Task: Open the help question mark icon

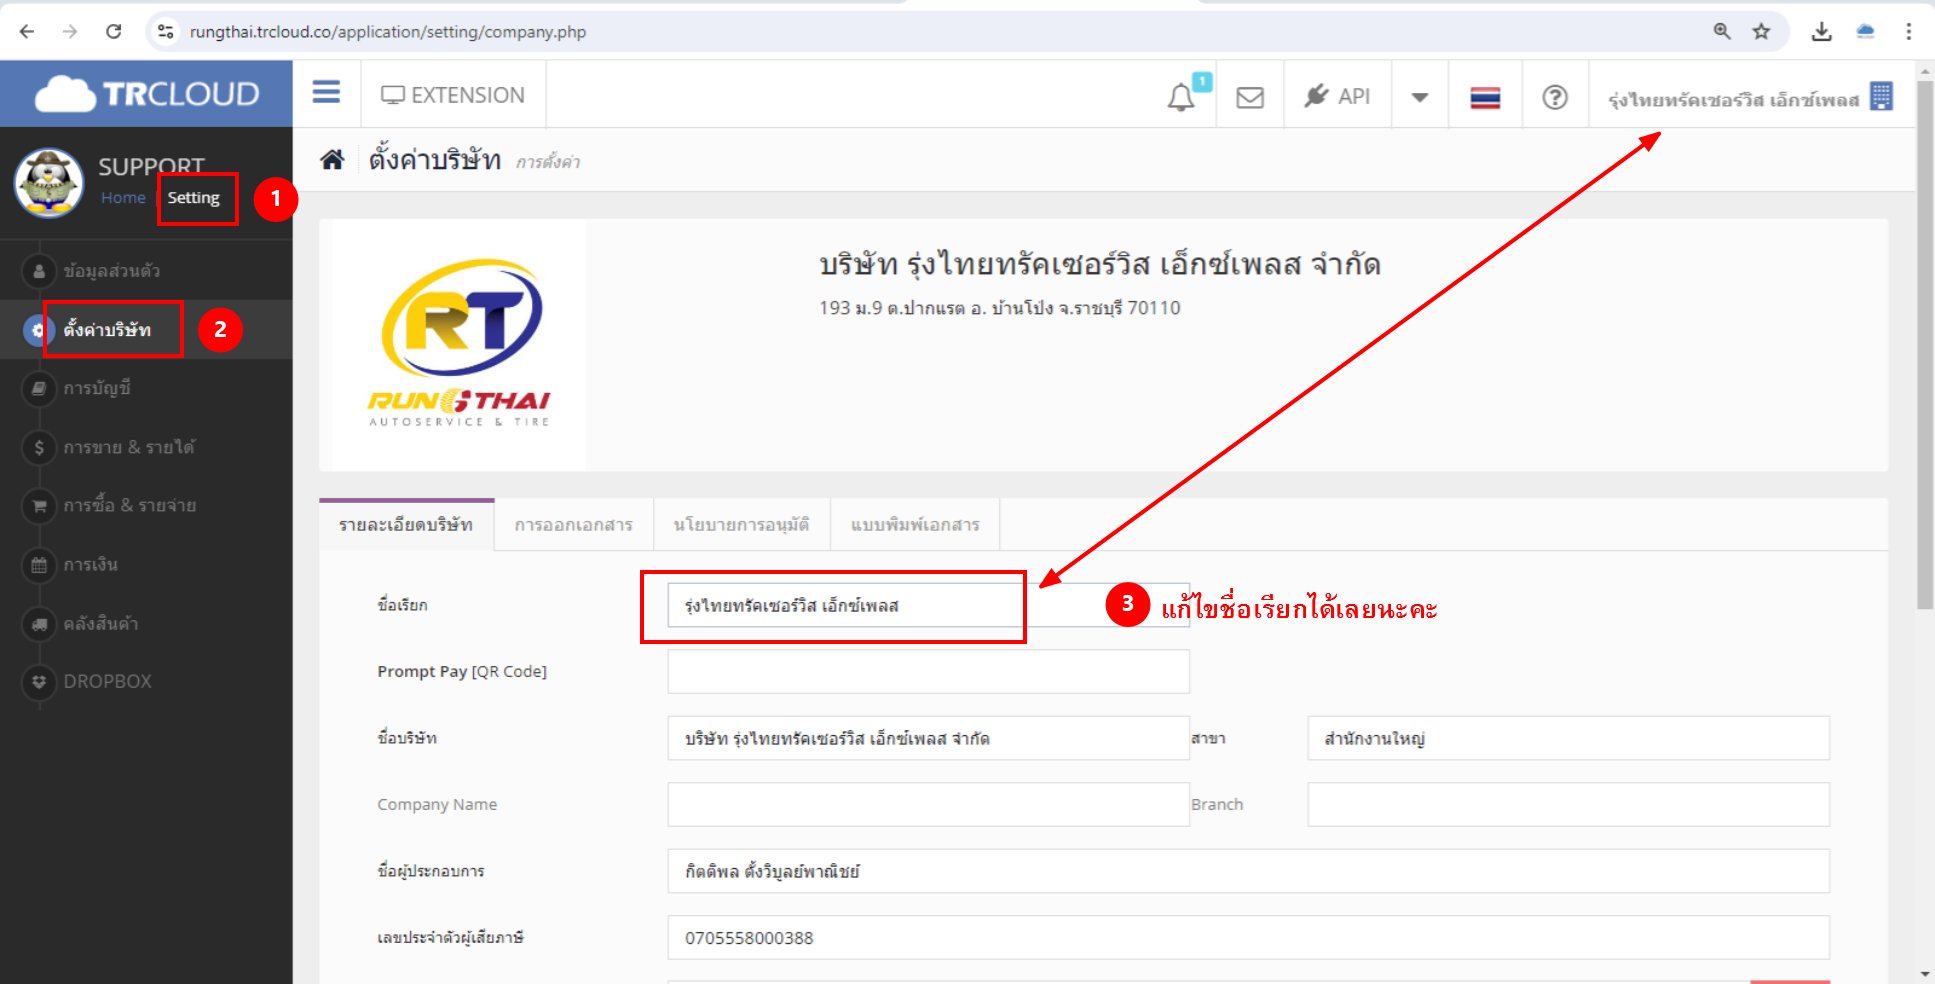Action: (x=1555, y=97)
